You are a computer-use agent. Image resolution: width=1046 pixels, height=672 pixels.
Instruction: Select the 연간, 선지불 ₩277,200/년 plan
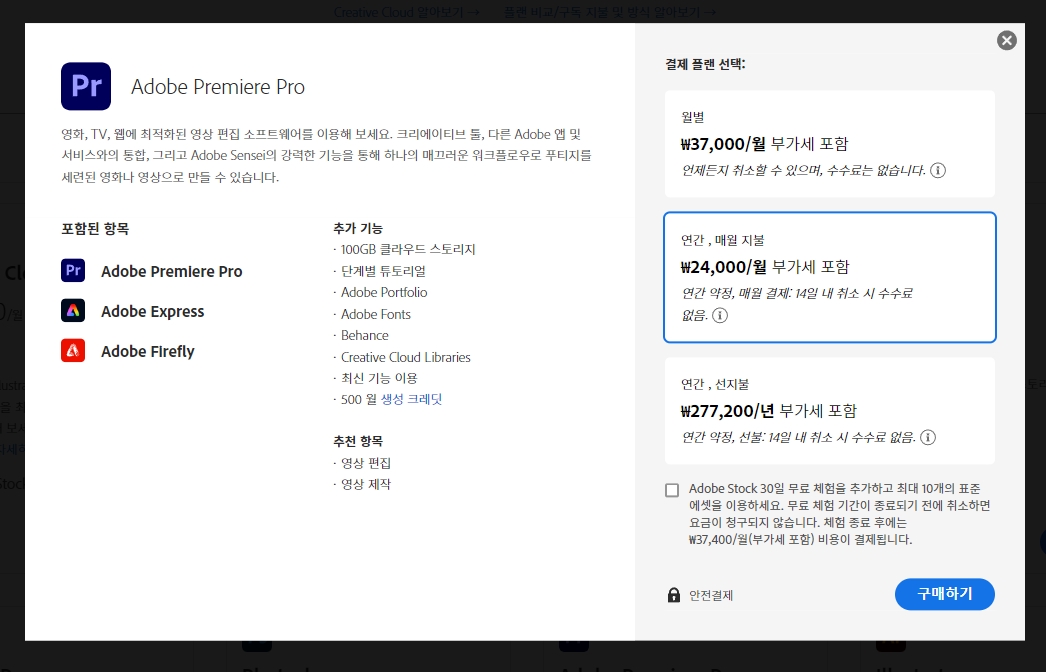[830, 410]
